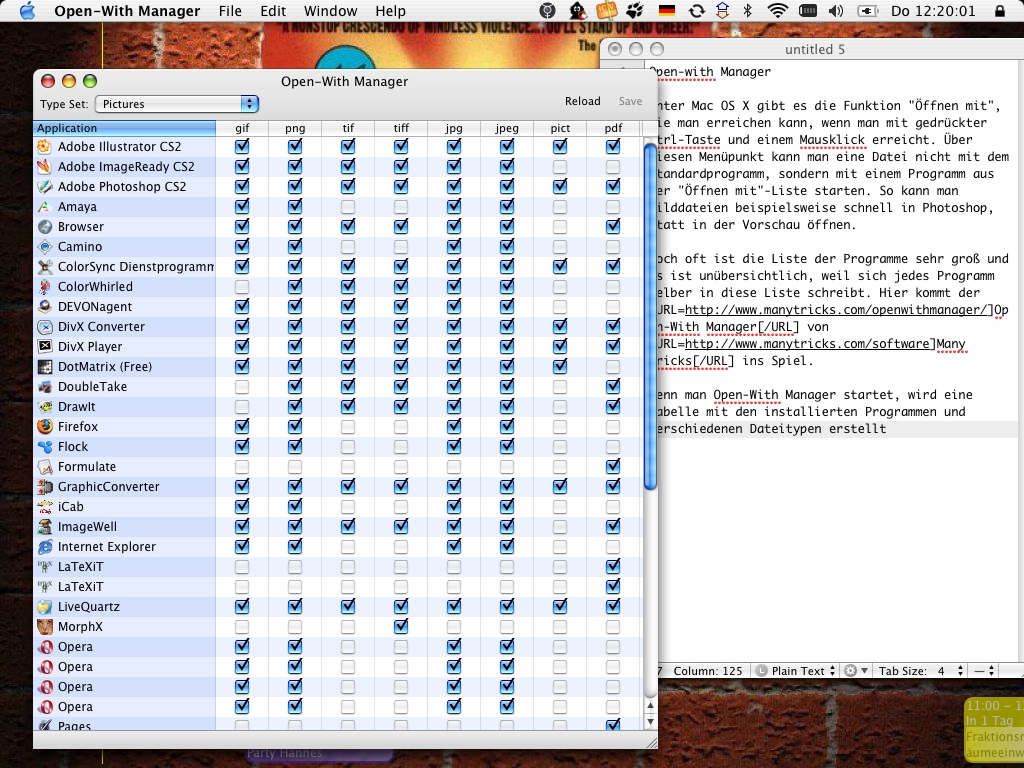Image resolution: width=1024 pixels, height=768 pixels.
Task: Enable pdf for Adobe ImageReady CS2
Action: [613, 167]
